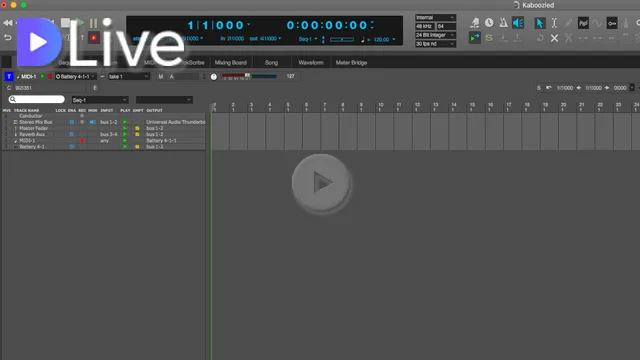Screen dimensions: 640x360
Task: Select the Conductor track name
Action: tap(31, 116)
